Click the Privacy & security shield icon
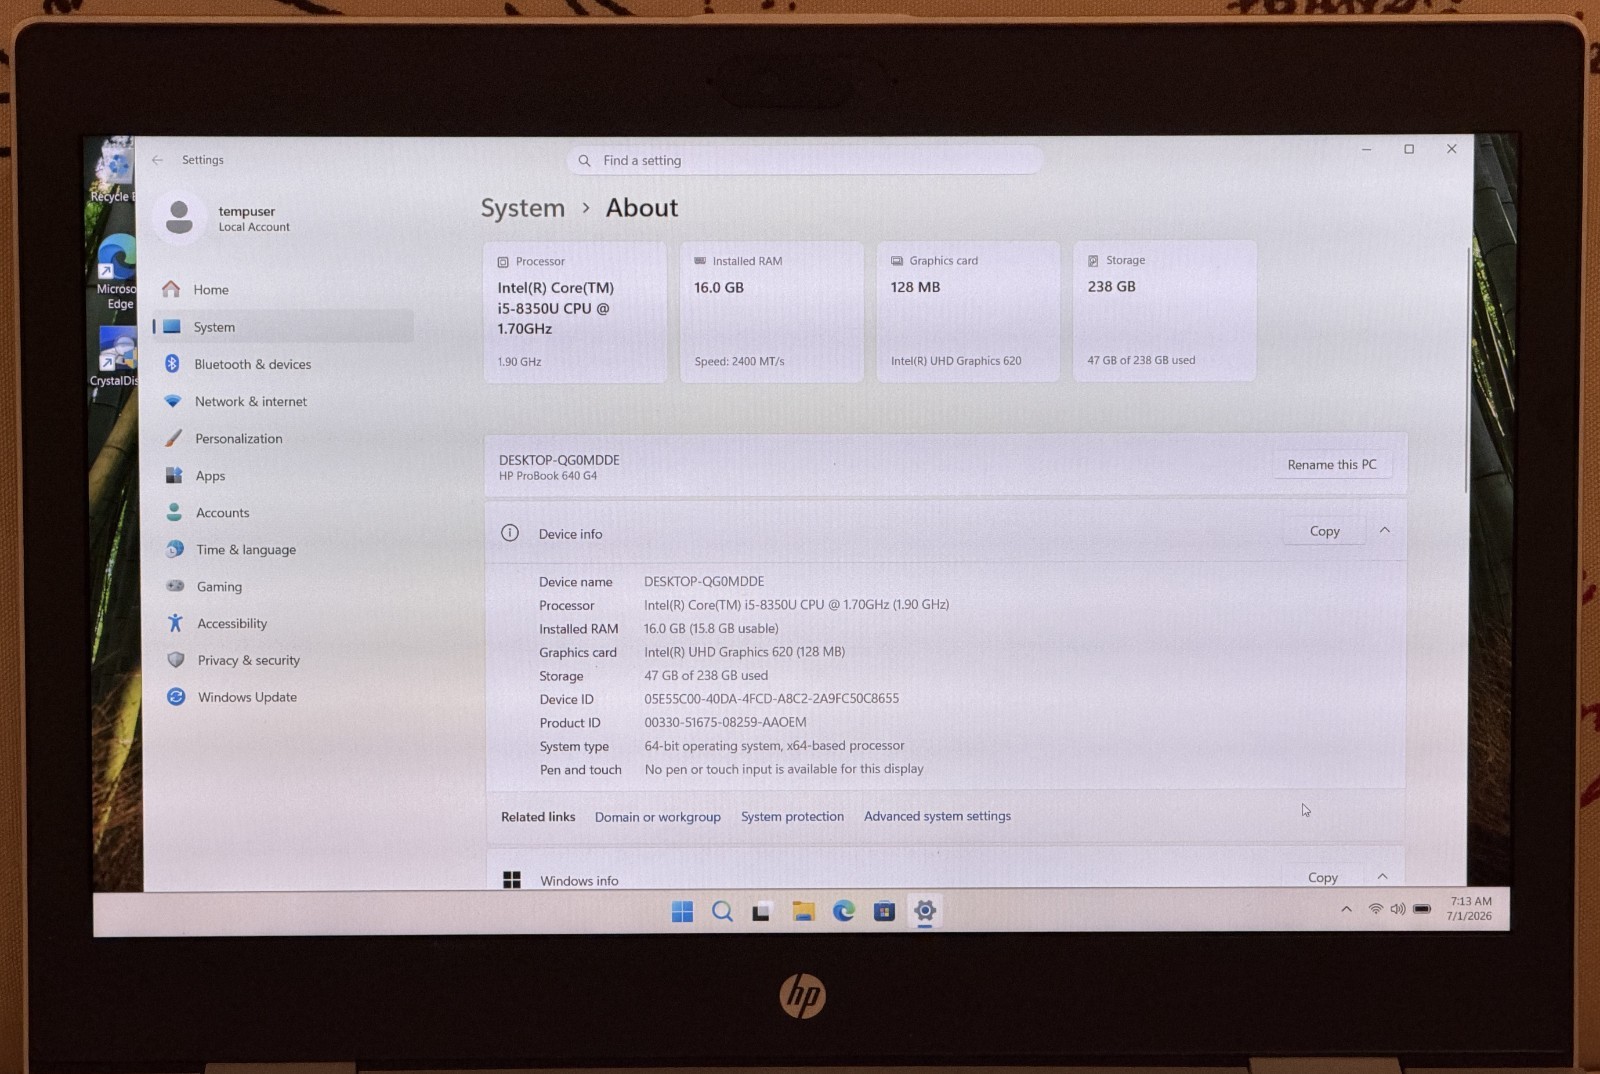This screenshot has height=1074, width=1600. pyautogui.click(x=176, y=660)
